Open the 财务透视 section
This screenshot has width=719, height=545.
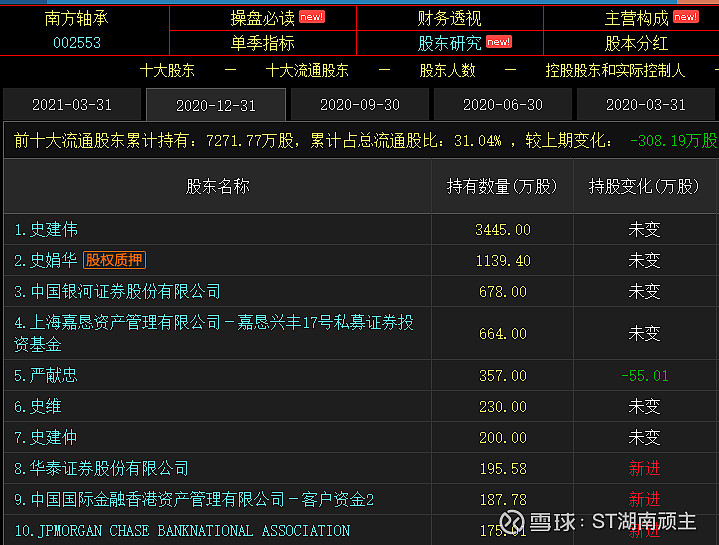(449, 18)
